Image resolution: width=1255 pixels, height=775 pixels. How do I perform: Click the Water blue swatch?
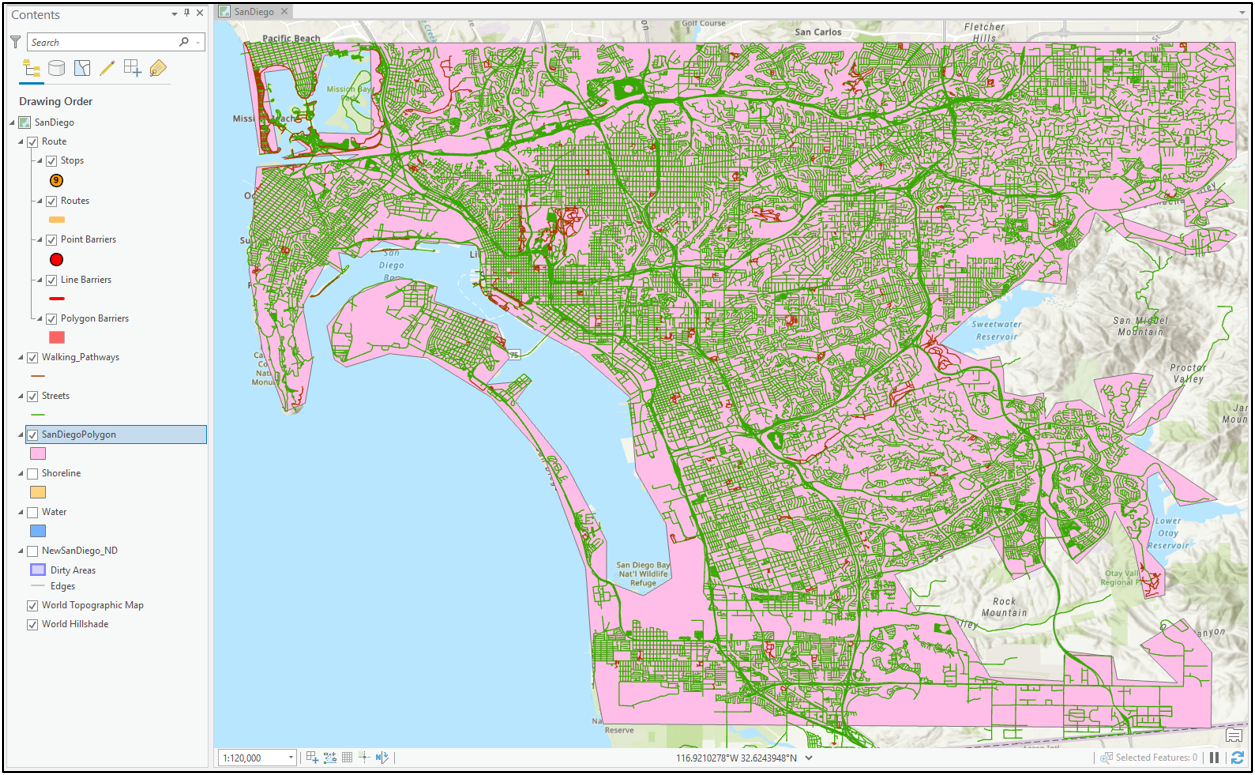(x=38, y=531)
